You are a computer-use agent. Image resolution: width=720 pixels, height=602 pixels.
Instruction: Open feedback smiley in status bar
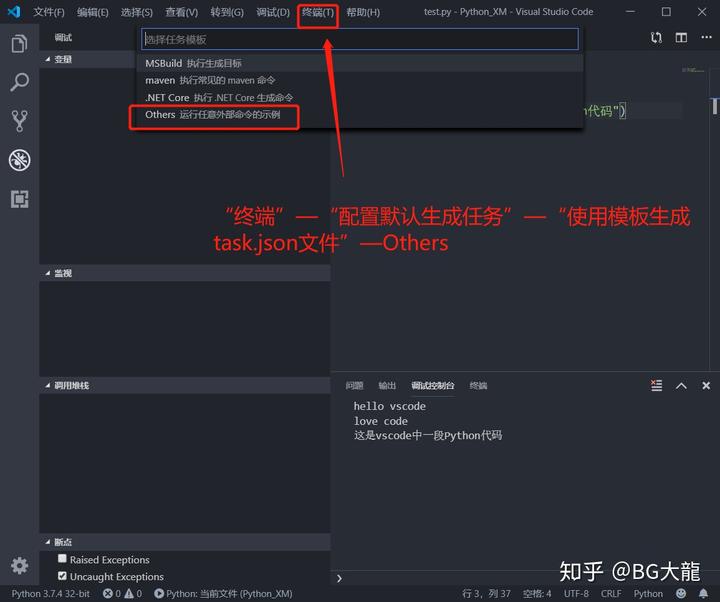click(681, 593)
